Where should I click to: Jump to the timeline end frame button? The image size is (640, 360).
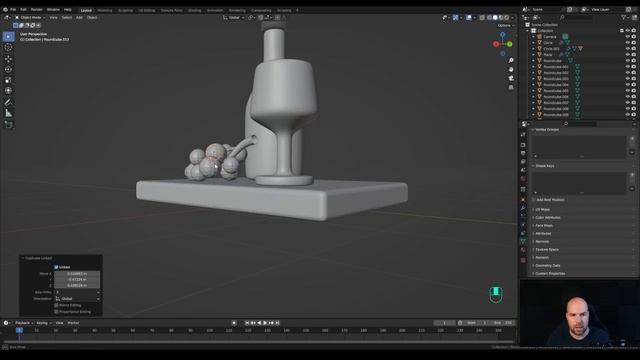pos(278,323)
